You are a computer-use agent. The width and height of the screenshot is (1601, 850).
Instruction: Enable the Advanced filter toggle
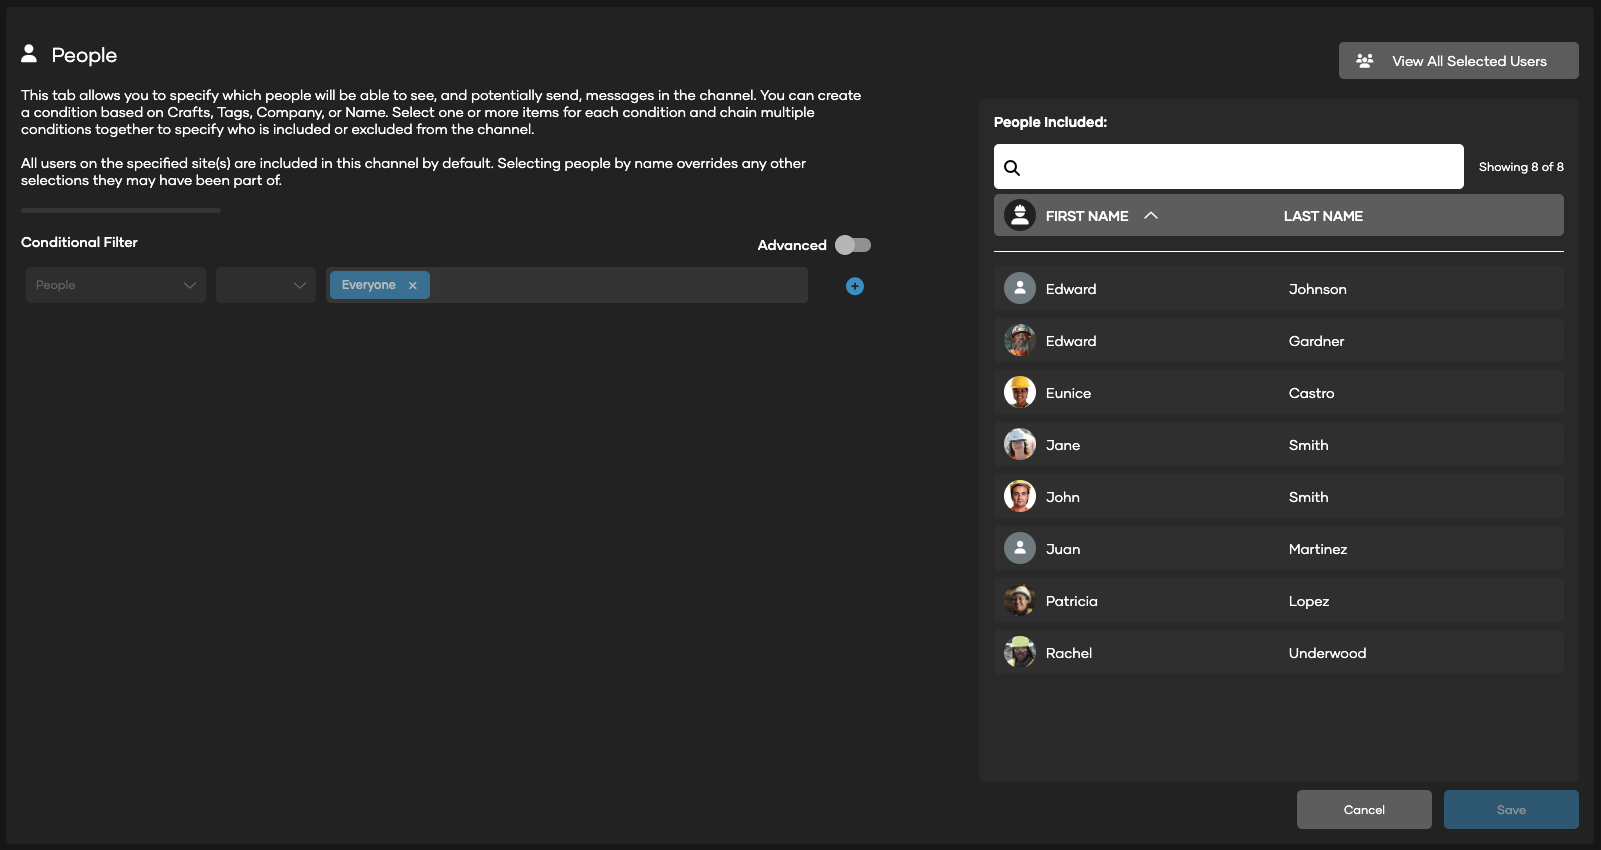tap(853, 245)
